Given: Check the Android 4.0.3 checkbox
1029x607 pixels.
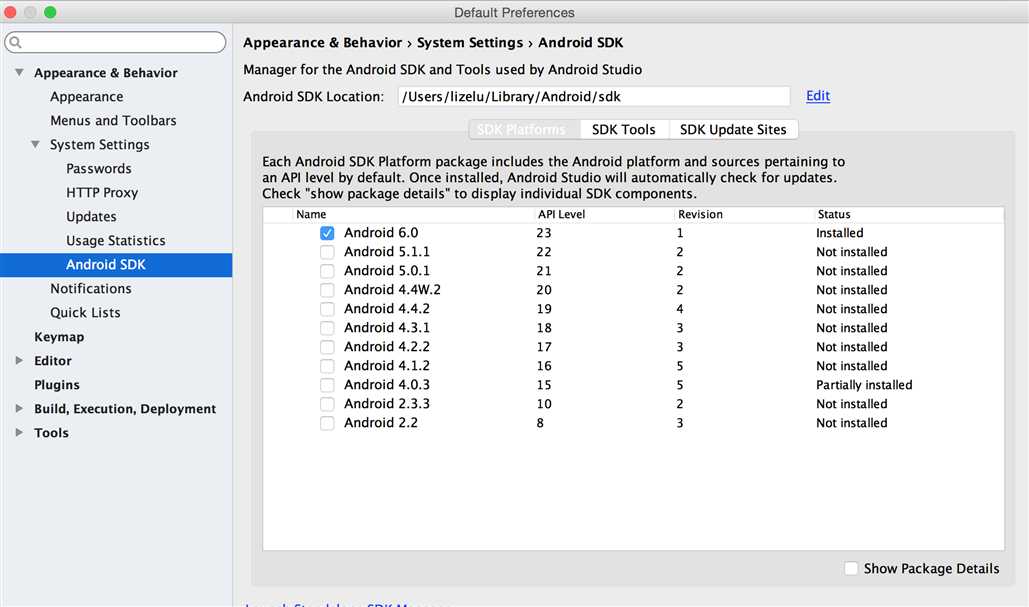Looking at the screenshot, I should (x=327, y=385).
